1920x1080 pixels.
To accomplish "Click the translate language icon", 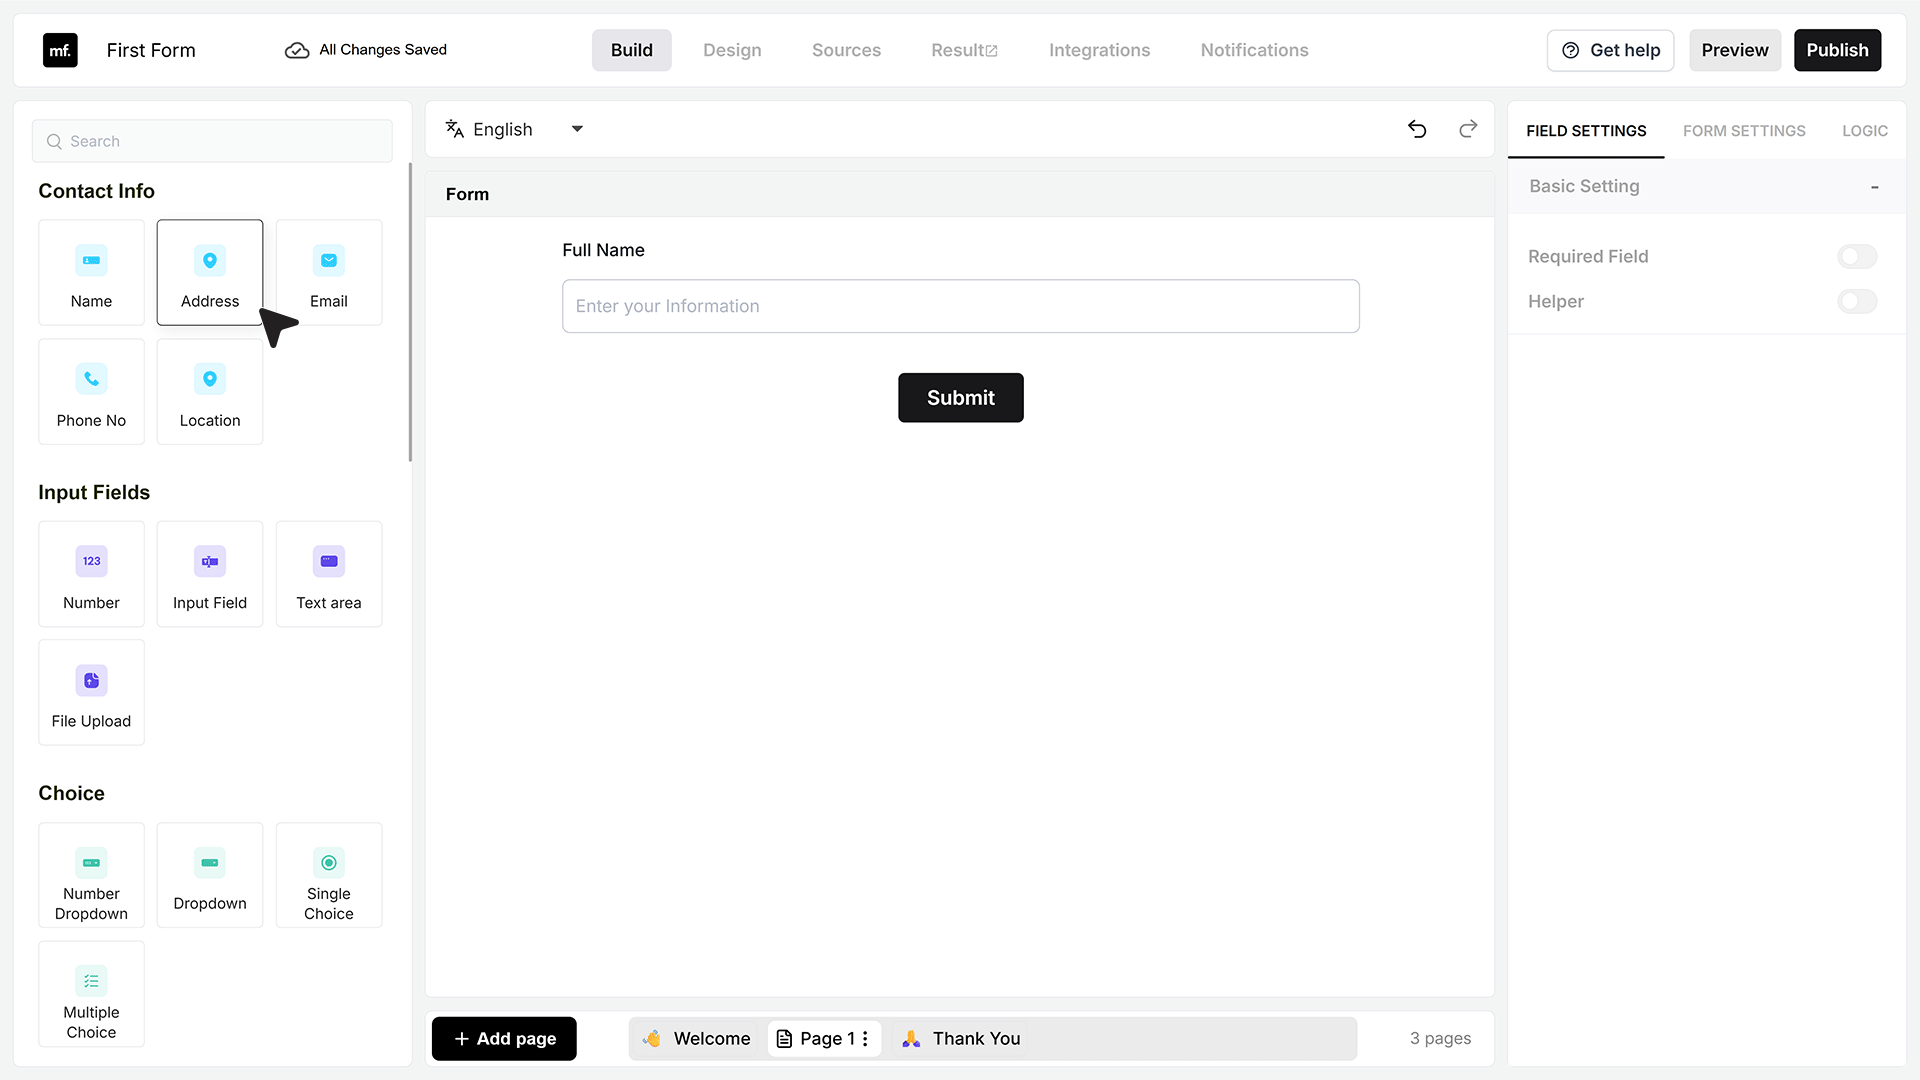I will pos(455,129).
